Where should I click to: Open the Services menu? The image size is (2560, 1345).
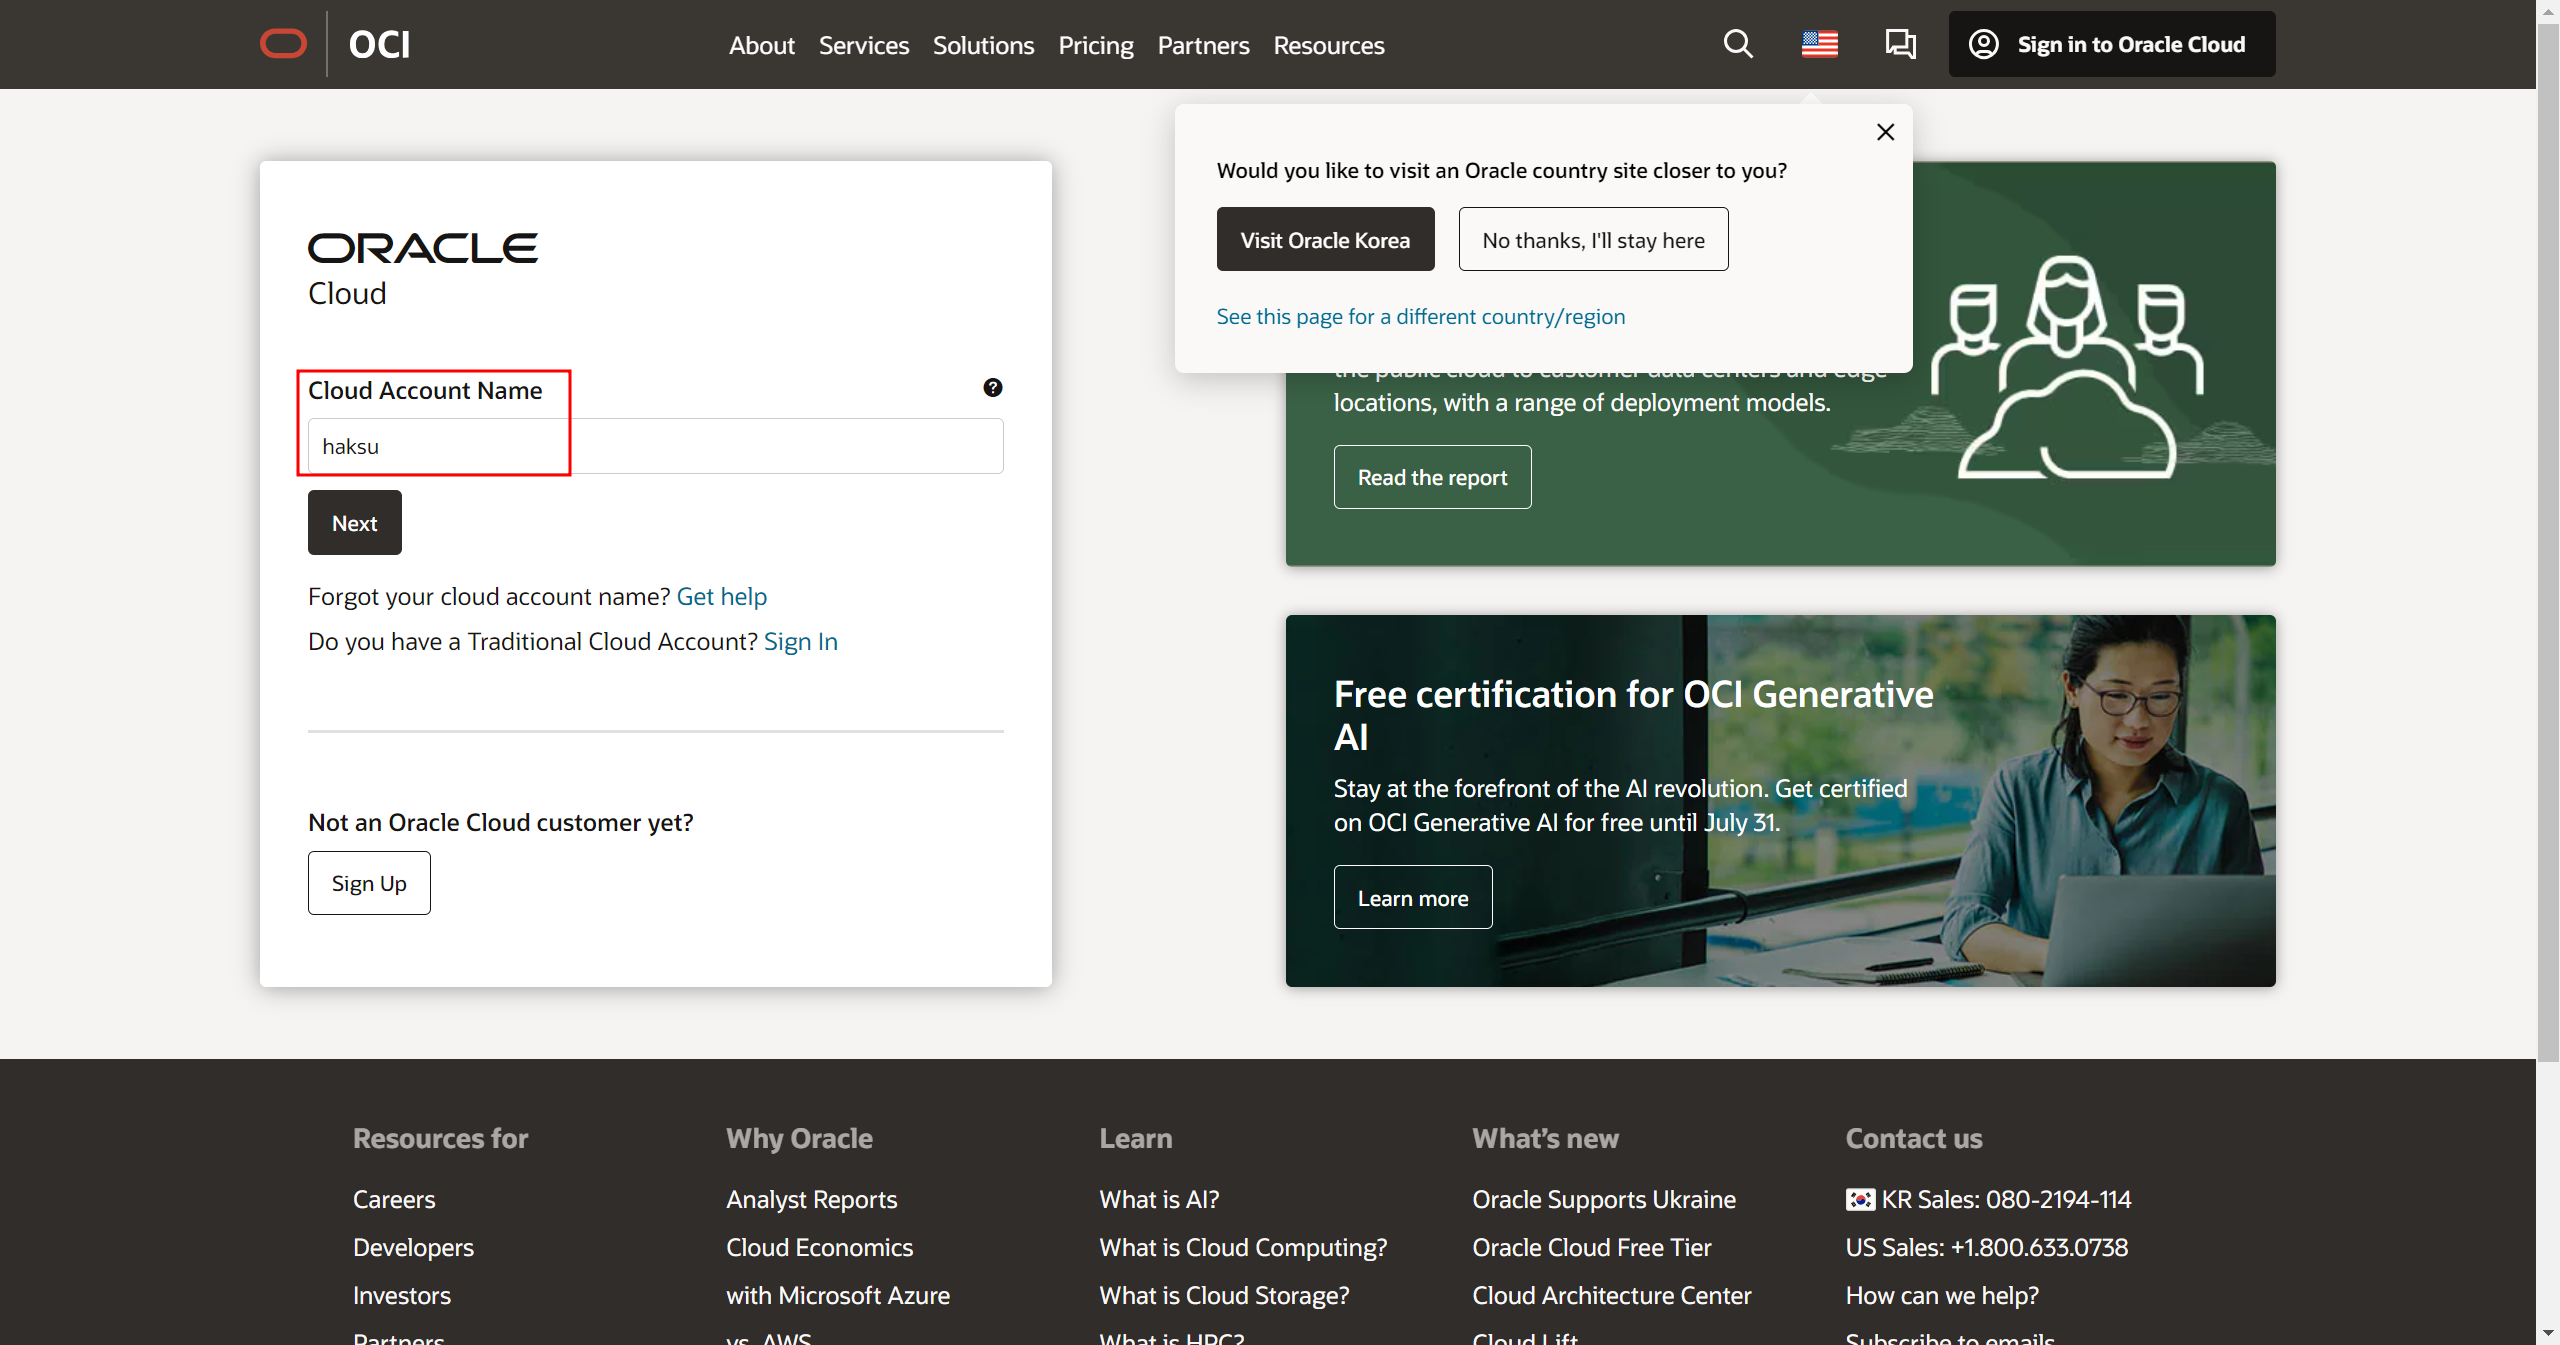(863, 45)
